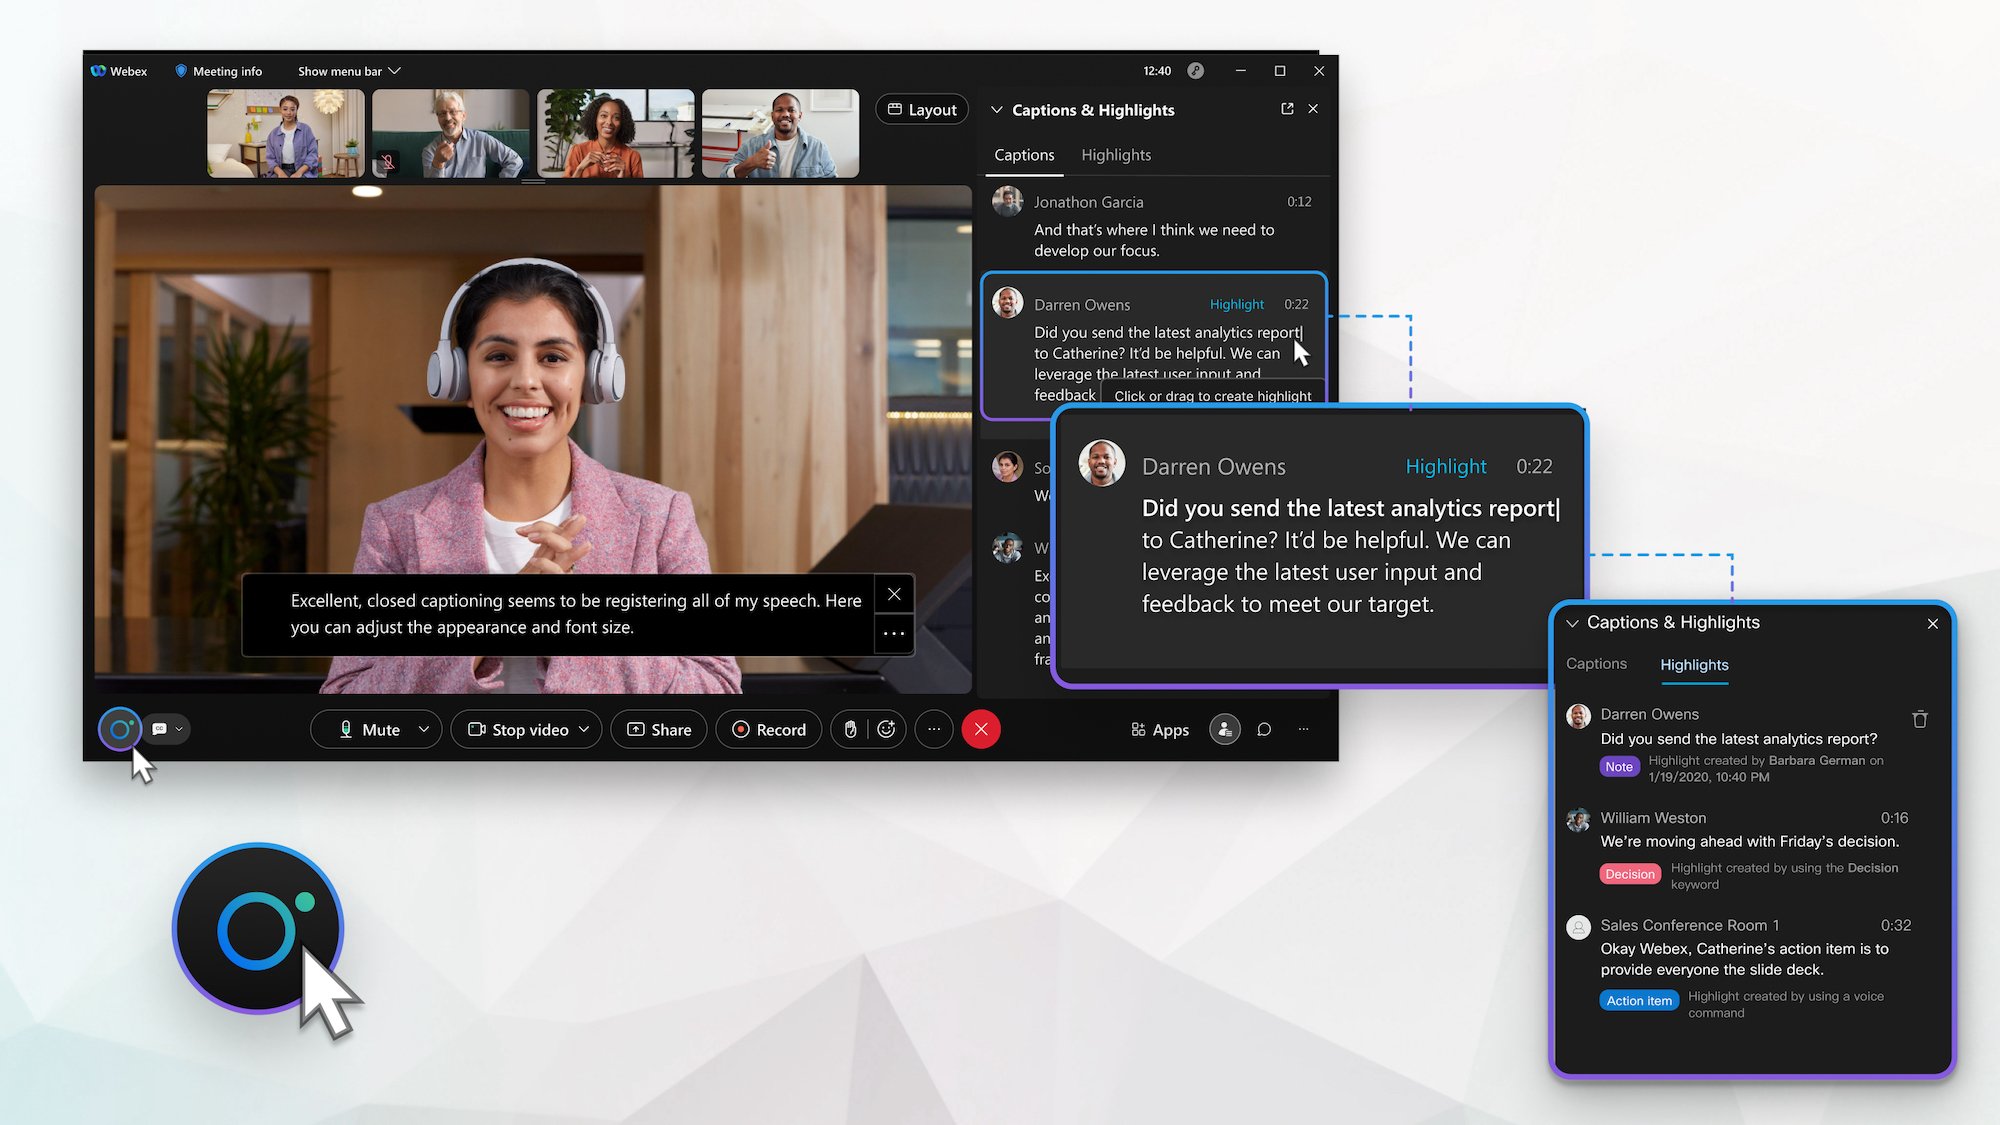Expand the Mute dropdown arrow

coord(424,729)
